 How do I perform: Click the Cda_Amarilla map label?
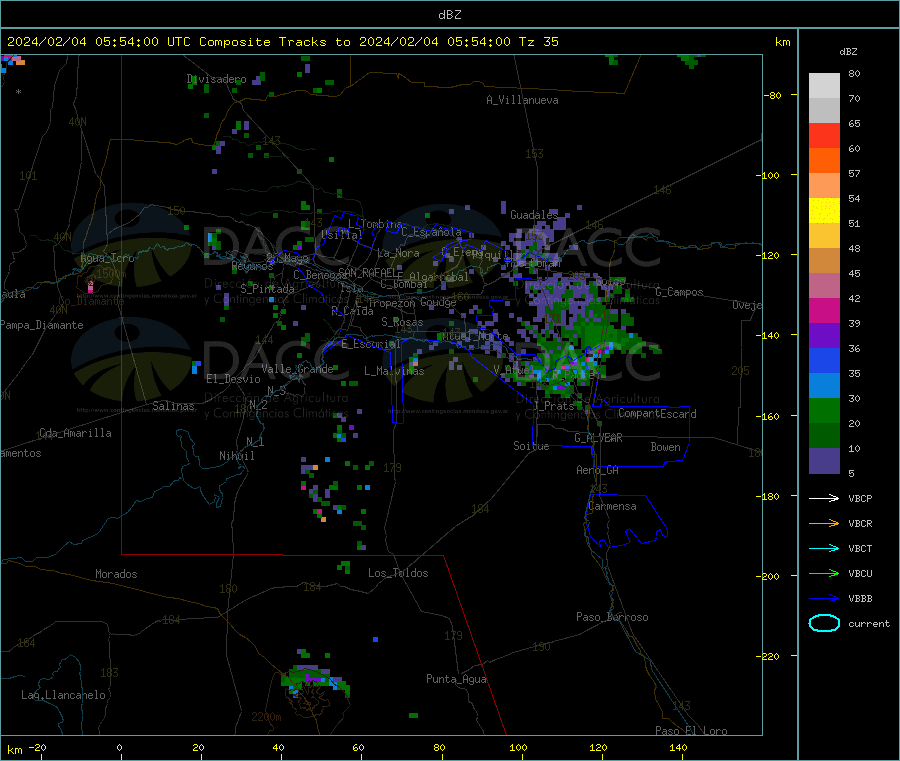click(75, 433)
